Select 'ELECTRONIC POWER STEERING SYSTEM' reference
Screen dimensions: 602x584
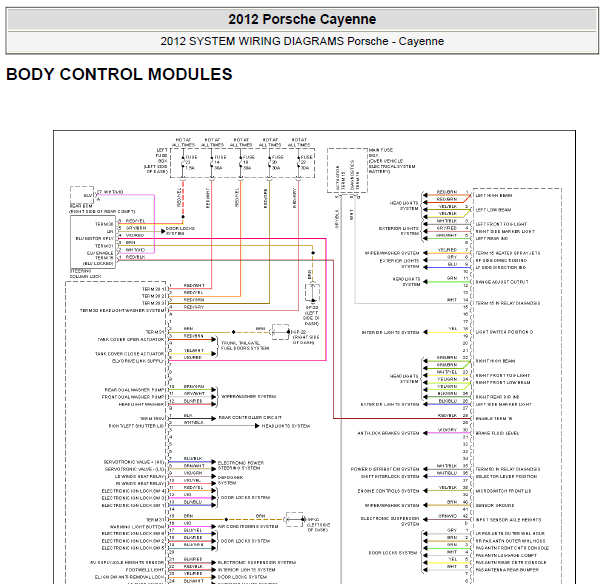coord(241,465)
